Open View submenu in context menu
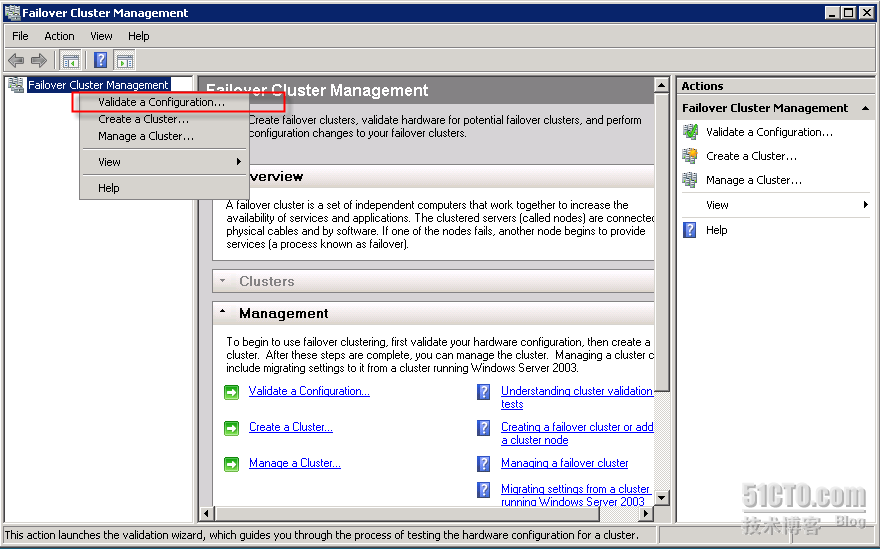The image size is (880, 549). click(164, 162)
